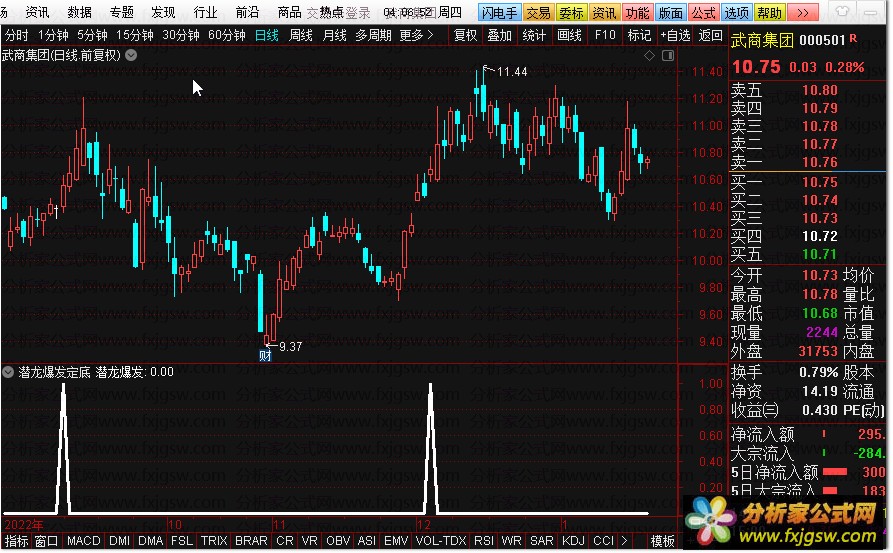
Task: Open the yellow 资讯 toolbar button
Action: click(x=604, y=13)
